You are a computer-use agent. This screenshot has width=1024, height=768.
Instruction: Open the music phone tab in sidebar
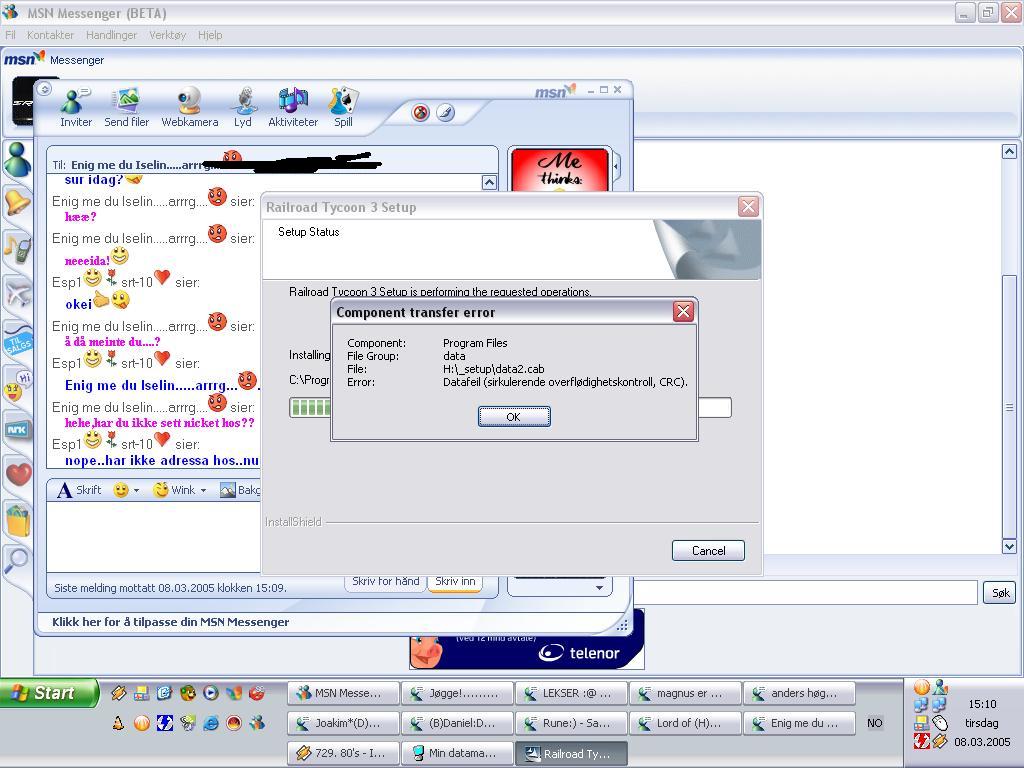click(17, 248)
